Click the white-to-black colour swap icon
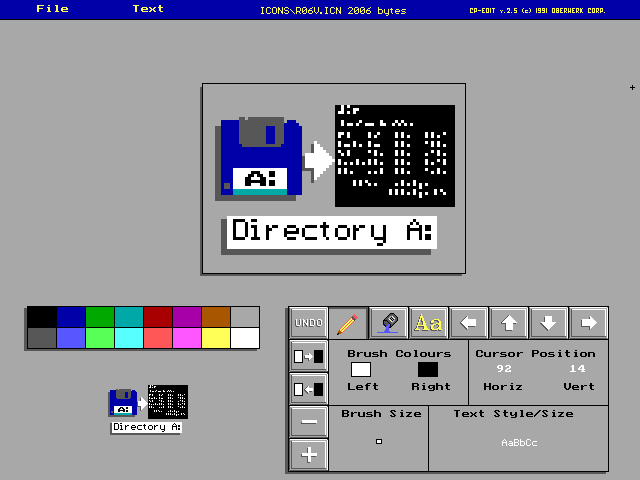640x480 pixels. pos(308,356)
